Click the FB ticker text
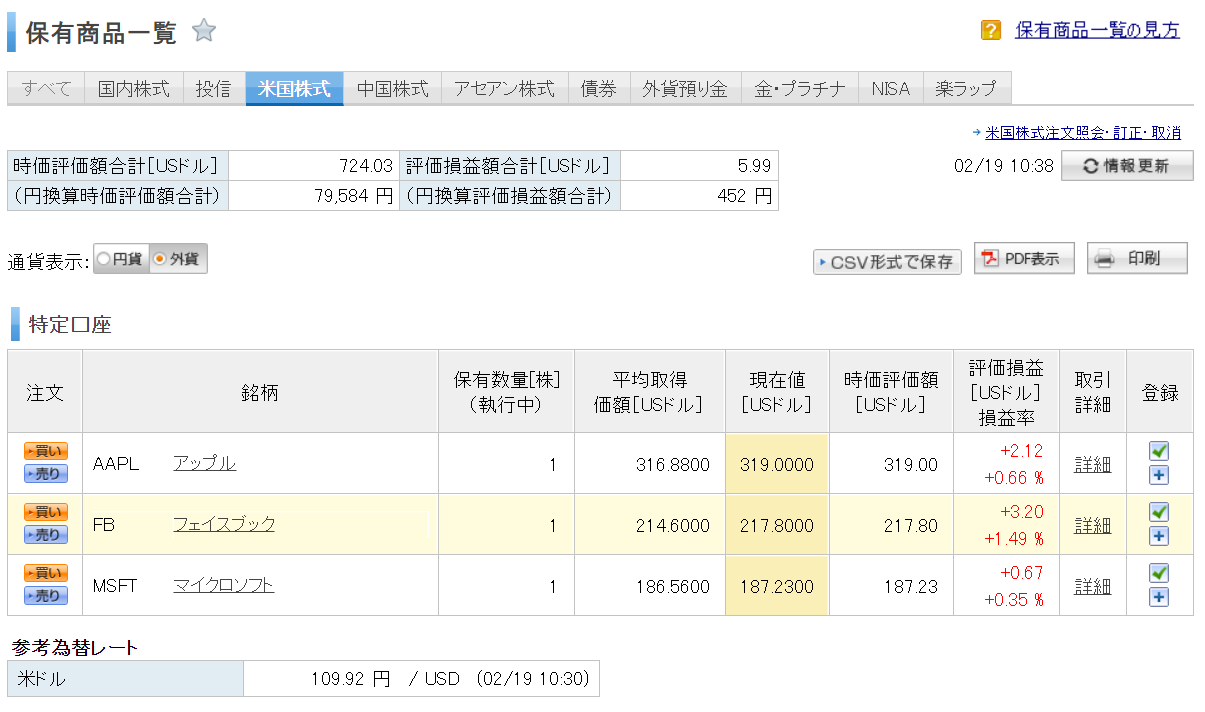This screenshot has height=712, width=1205. tap(103, 525)
